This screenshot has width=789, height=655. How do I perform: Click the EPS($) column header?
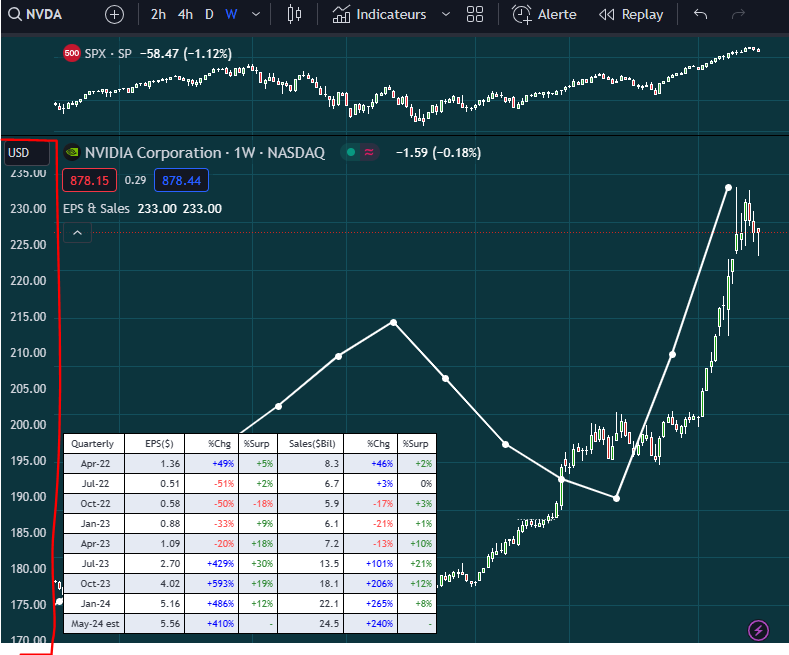point(154,444)
